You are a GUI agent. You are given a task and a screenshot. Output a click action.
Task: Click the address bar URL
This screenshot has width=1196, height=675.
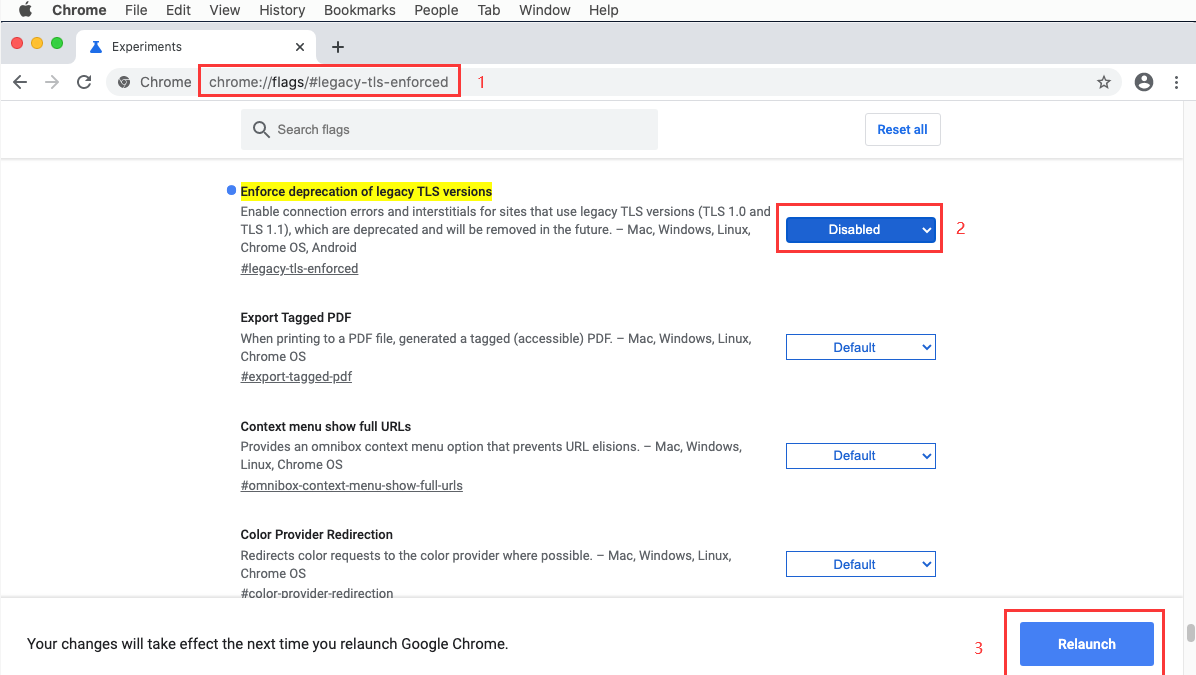tap(329, 82)
